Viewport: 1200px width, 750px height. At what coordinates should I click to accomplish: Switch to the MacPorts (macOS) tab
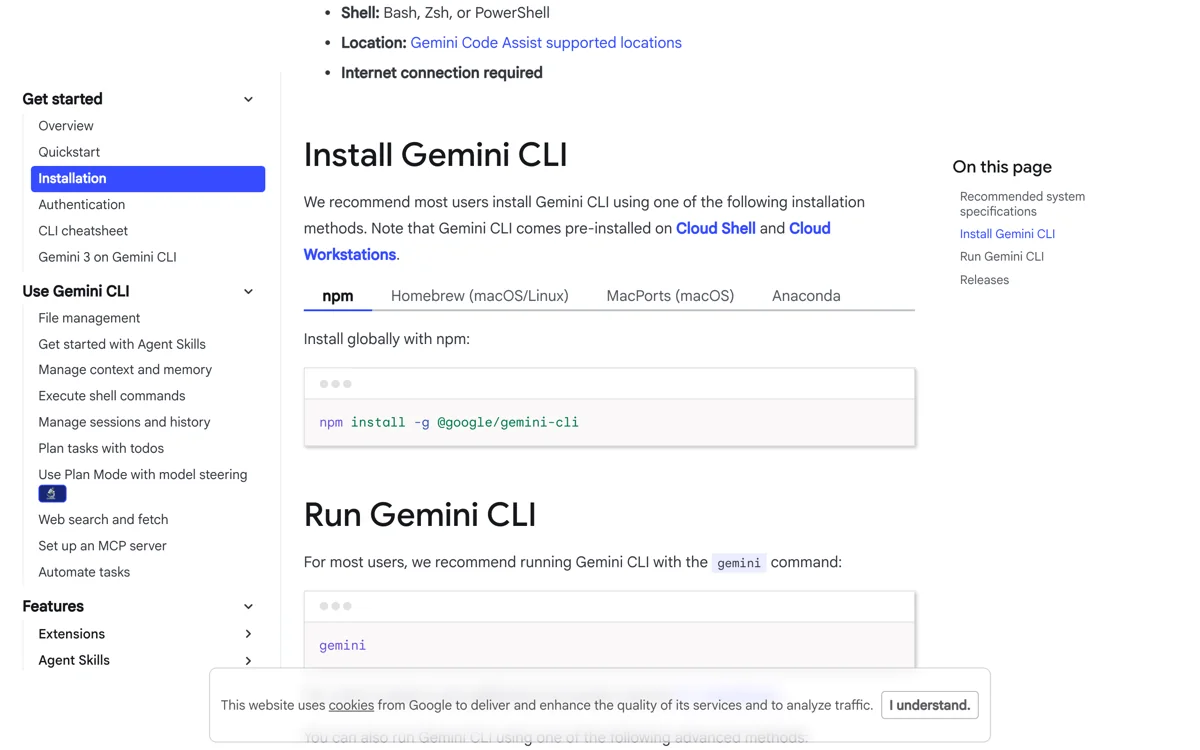[670, 296]
